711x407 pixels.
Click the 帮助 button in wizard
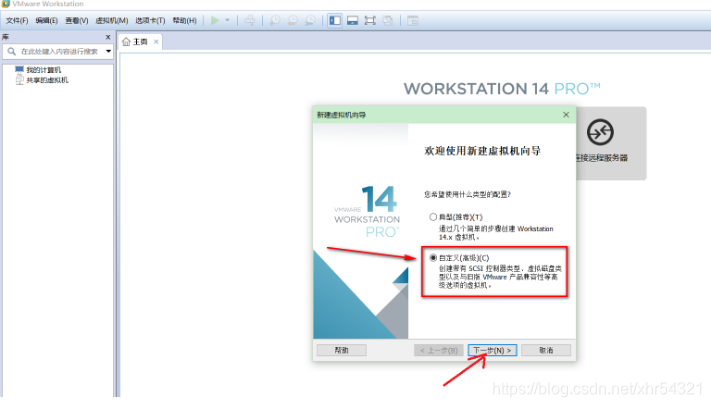[x=341, y=350]
